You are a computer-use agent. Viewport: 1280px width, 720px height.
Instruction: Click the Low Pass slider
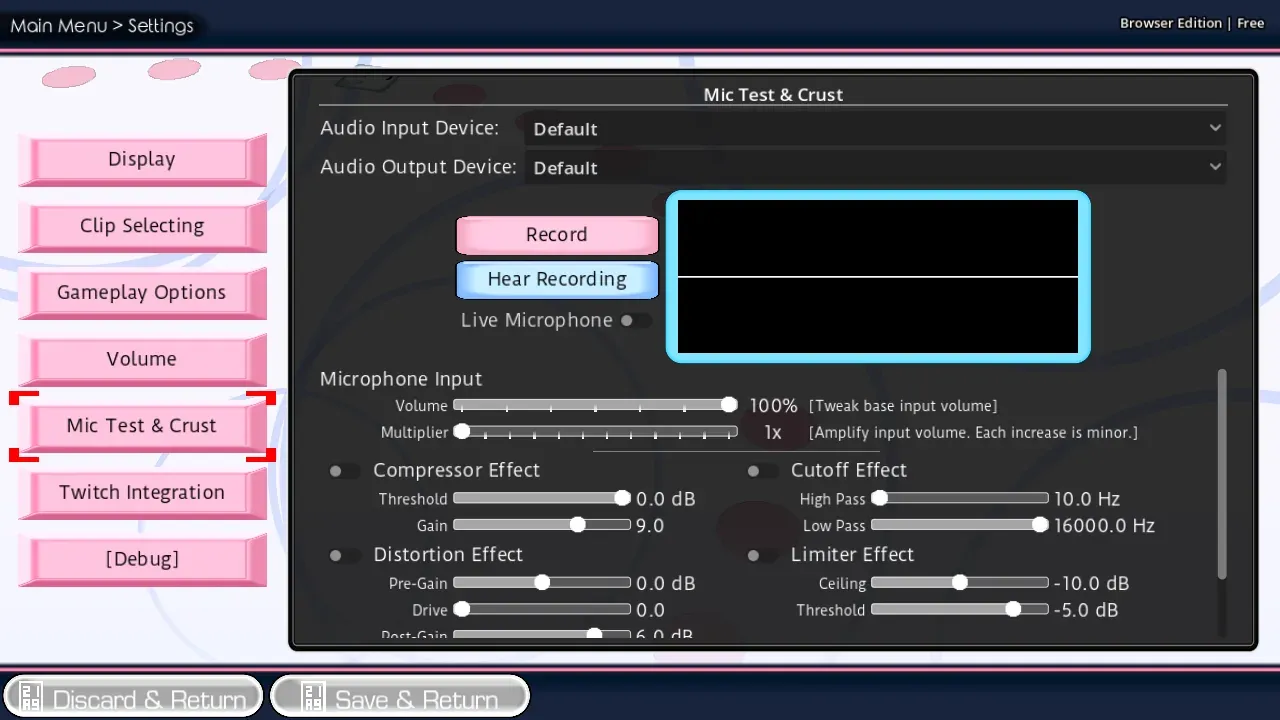[960, 525]
